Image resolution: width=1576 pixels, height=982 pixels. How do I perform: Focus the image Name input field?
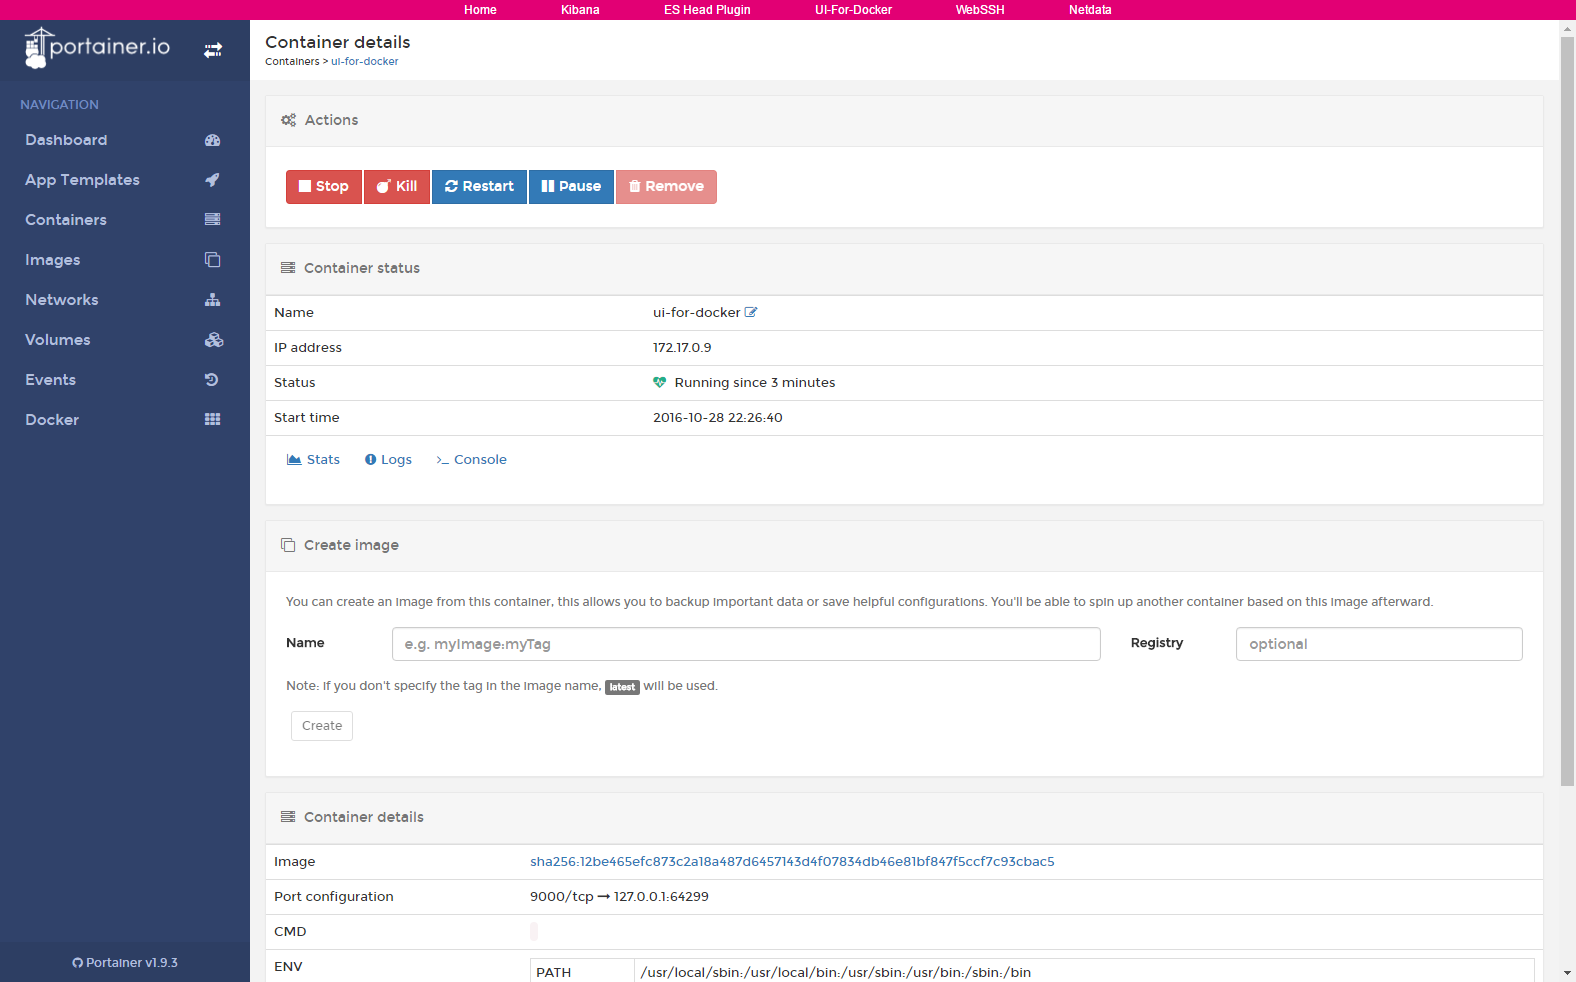pyautogui.click(x=746, y=644)
